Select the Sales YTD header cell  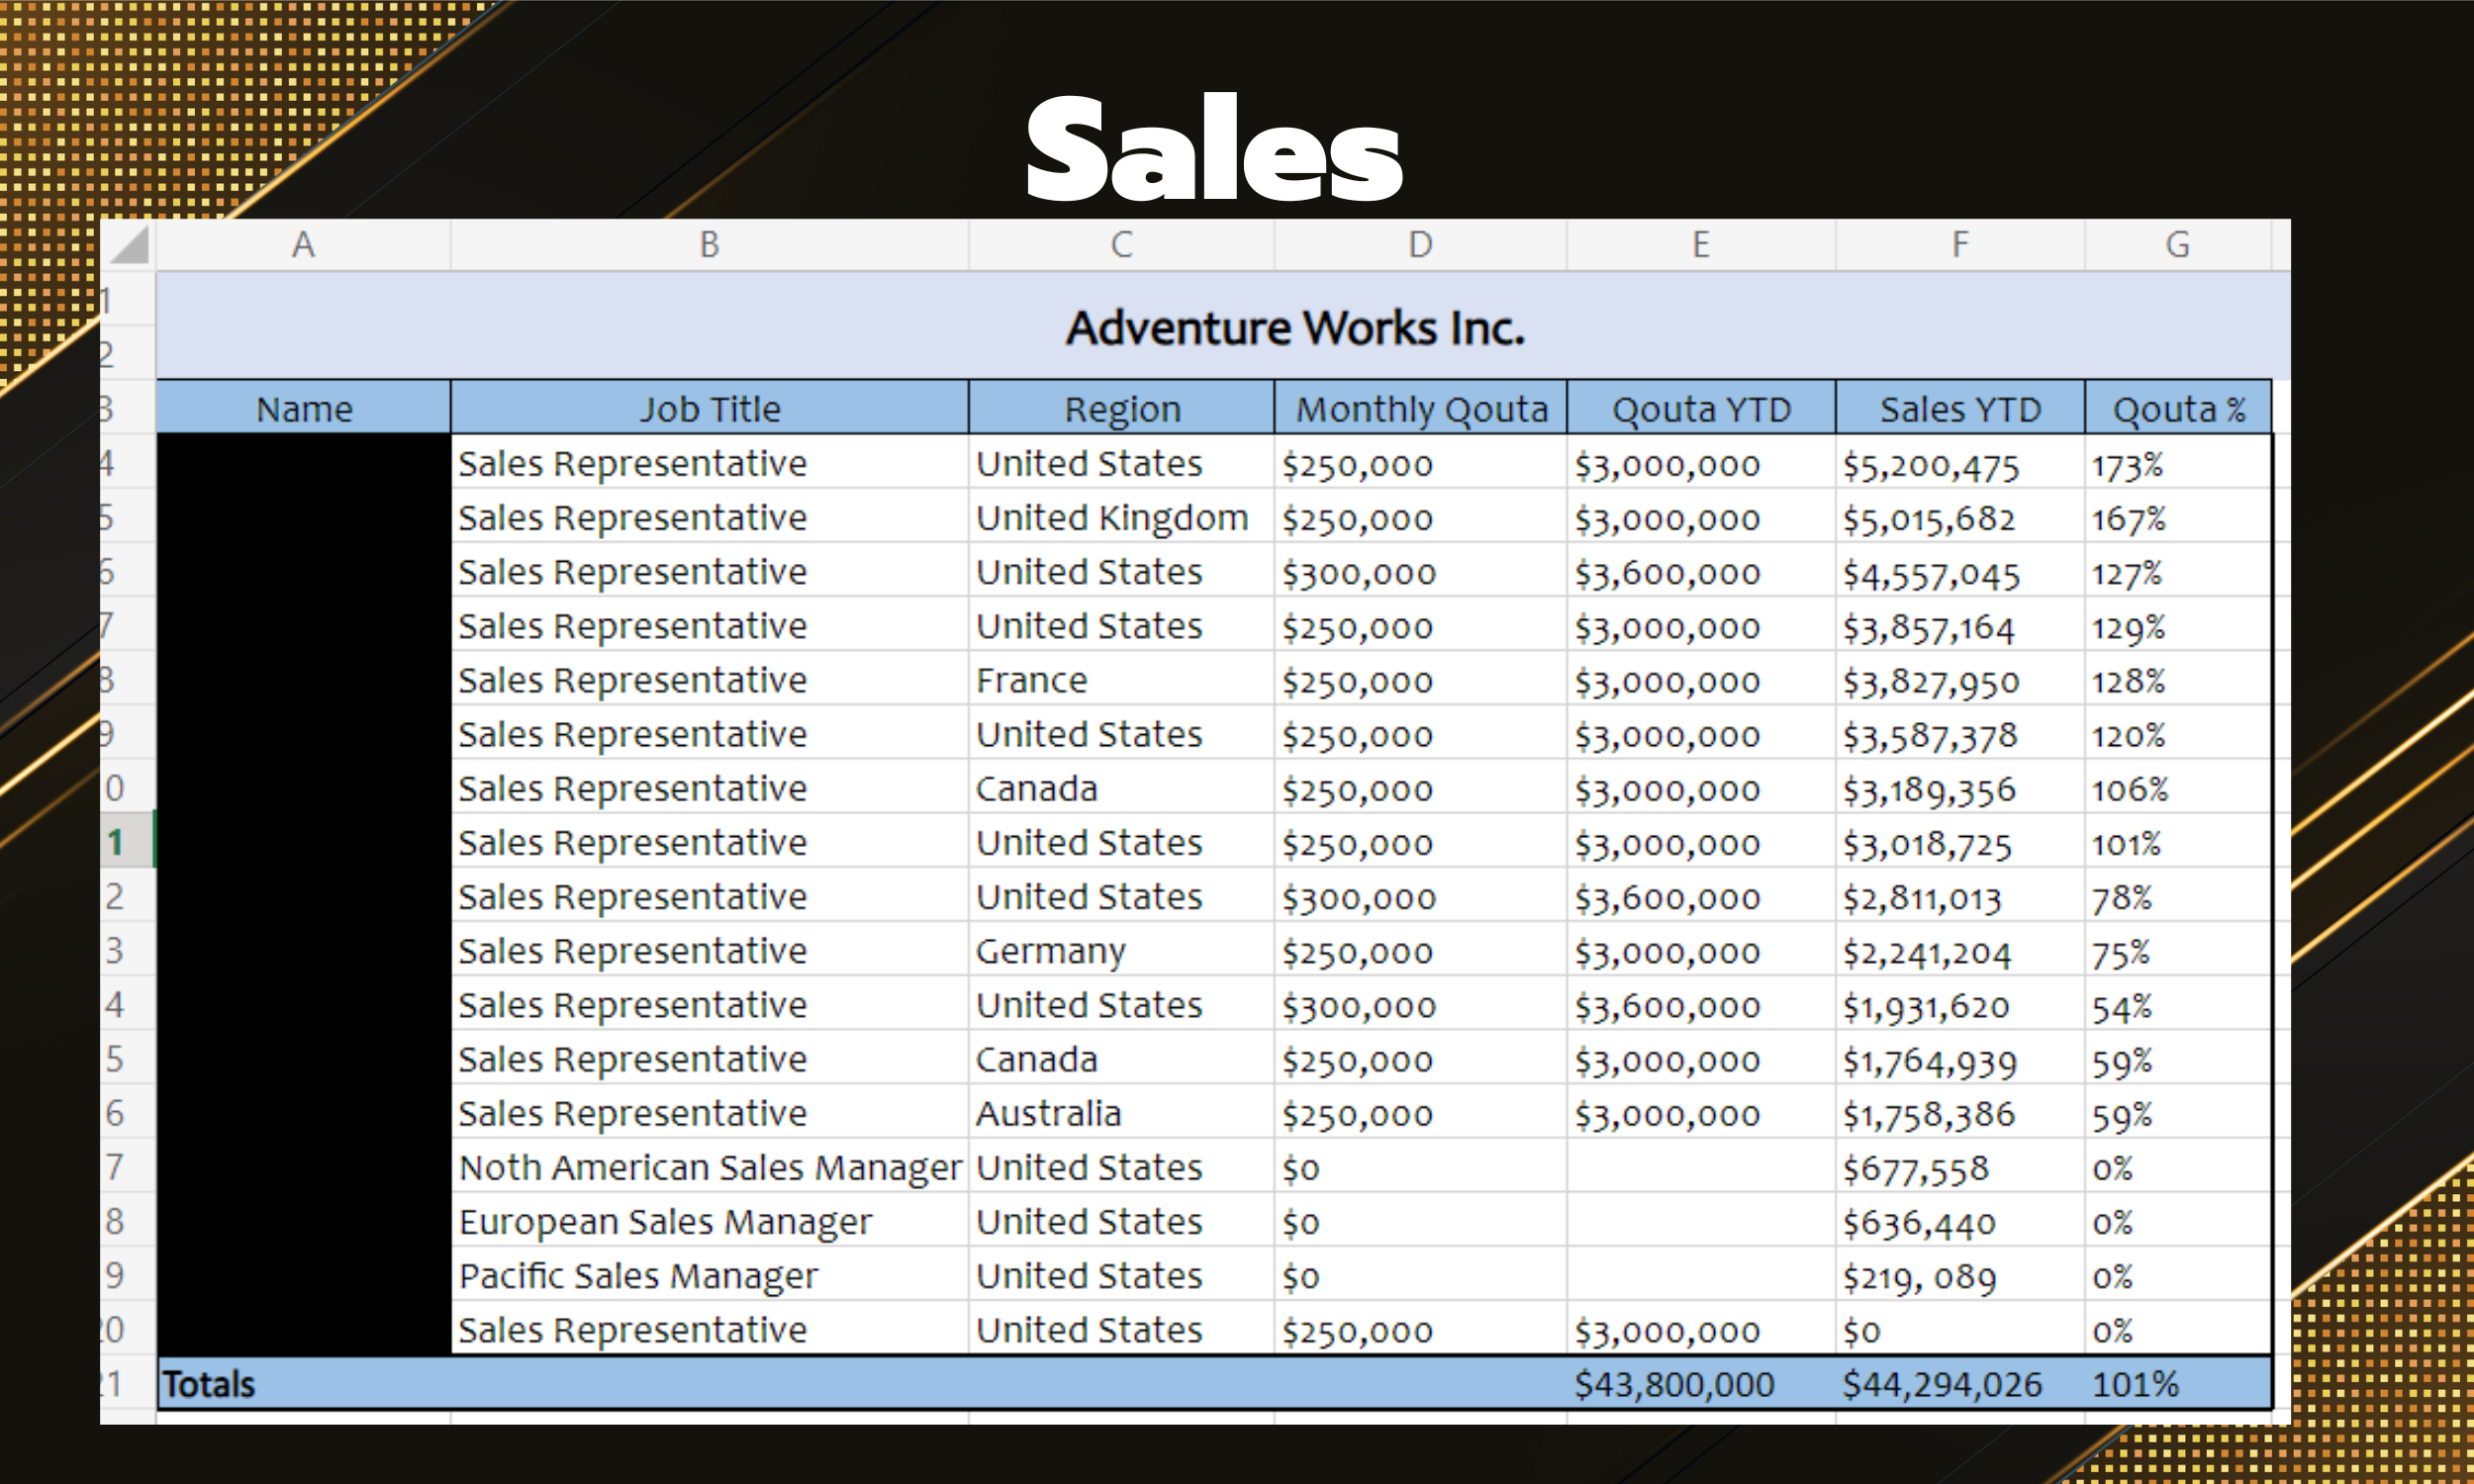1959,409
